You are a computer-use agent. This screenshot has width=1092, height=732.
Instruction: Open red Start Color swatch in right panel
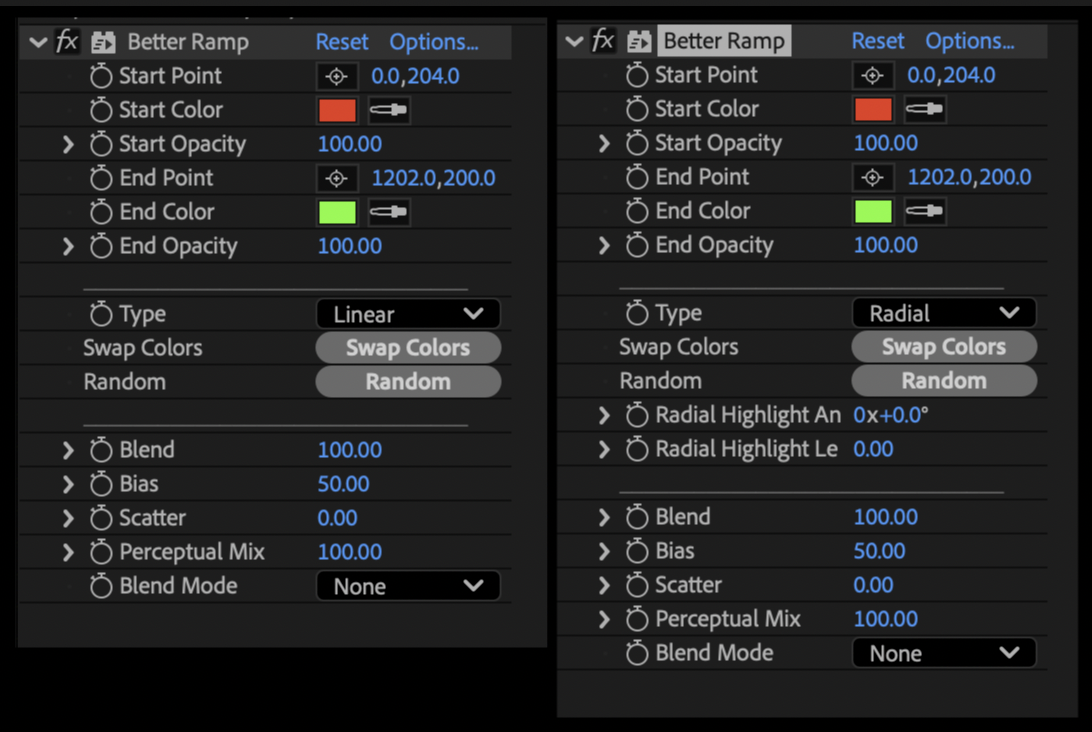873,109
